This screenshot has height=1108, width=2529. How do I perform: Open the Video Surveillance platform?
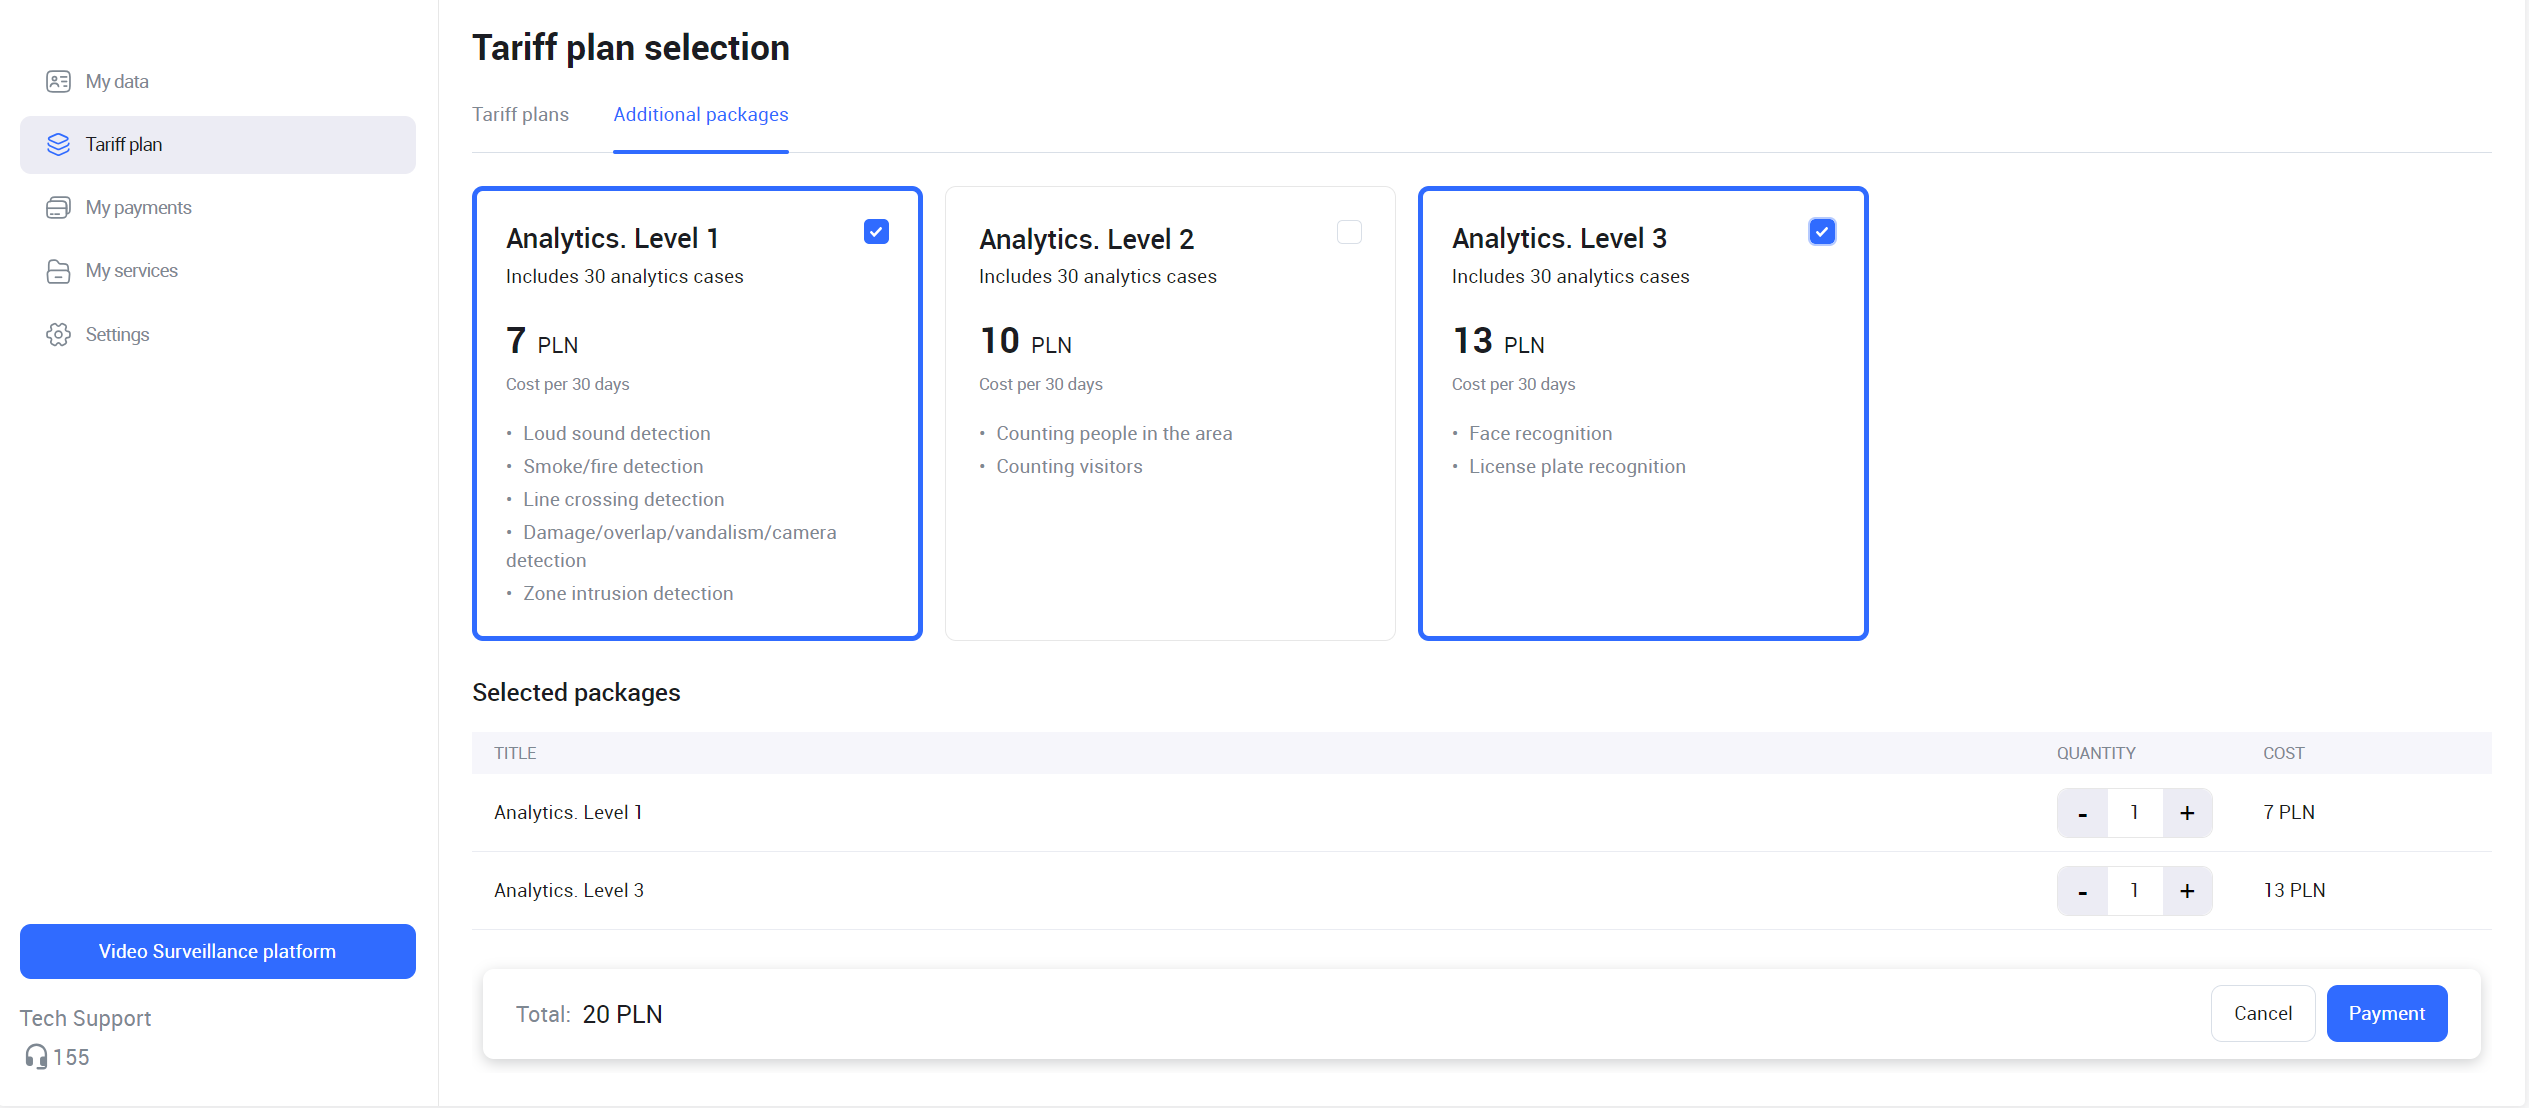pos(217,952)
